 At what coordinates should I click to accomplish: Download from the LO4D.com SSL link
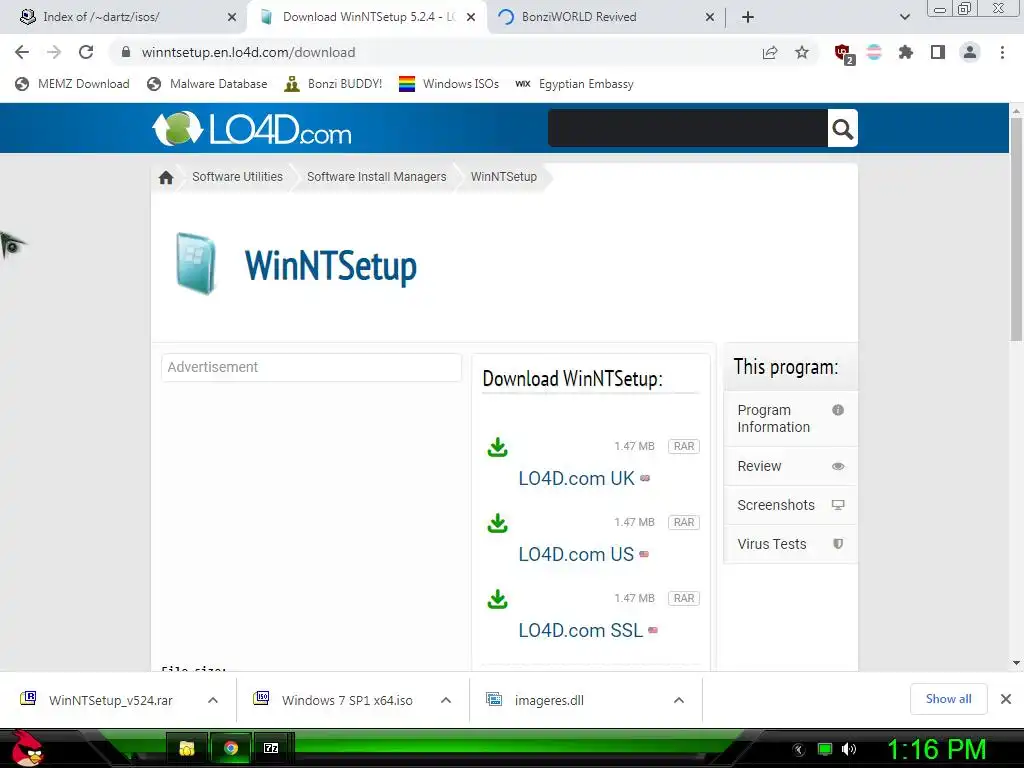point(581,630)
